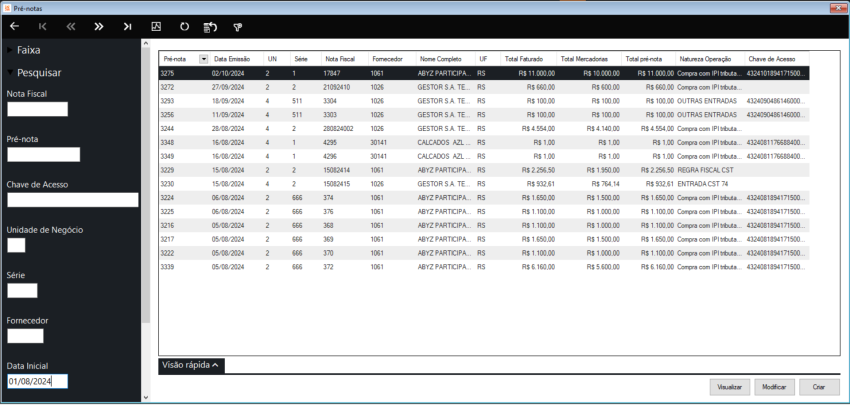Screen dimensions: 850x405
Task: Sort by Série column header
Action: pos(305,59)
